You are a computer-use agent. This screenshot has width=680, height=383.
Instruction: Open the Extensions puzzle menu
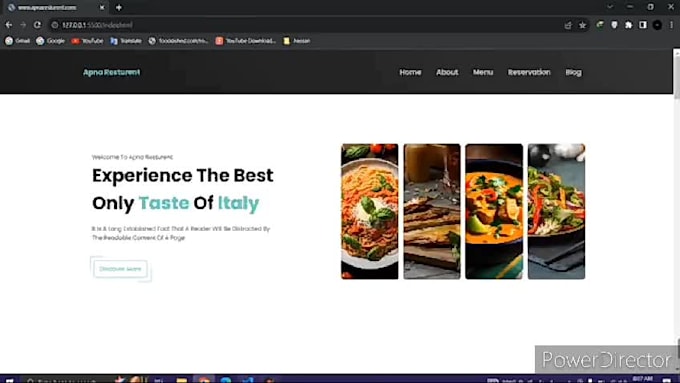pyautogui.click(x=628, y=25)
